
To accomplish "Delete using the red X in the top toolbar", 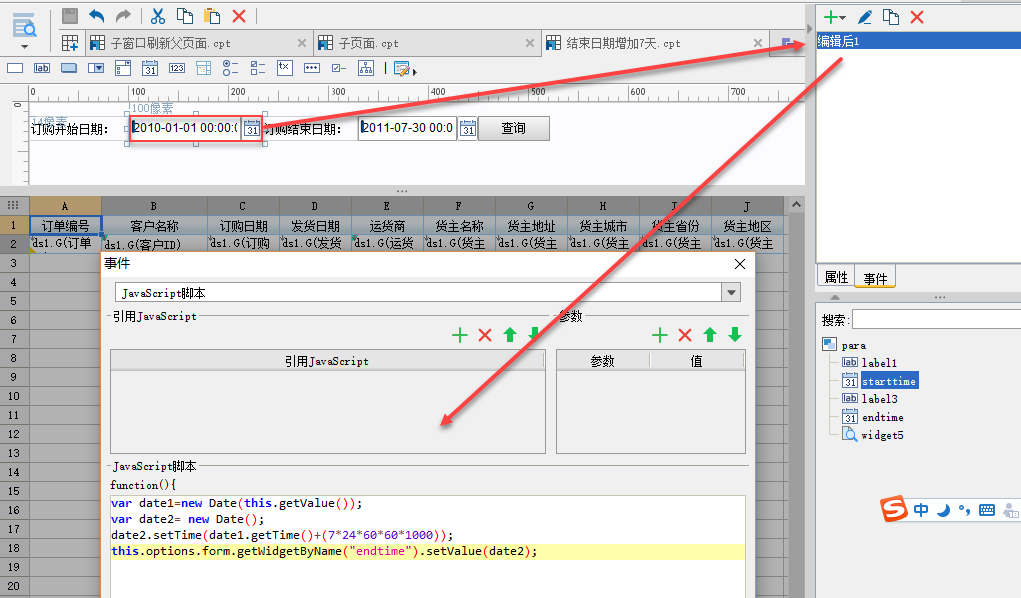I will point(239,16).
